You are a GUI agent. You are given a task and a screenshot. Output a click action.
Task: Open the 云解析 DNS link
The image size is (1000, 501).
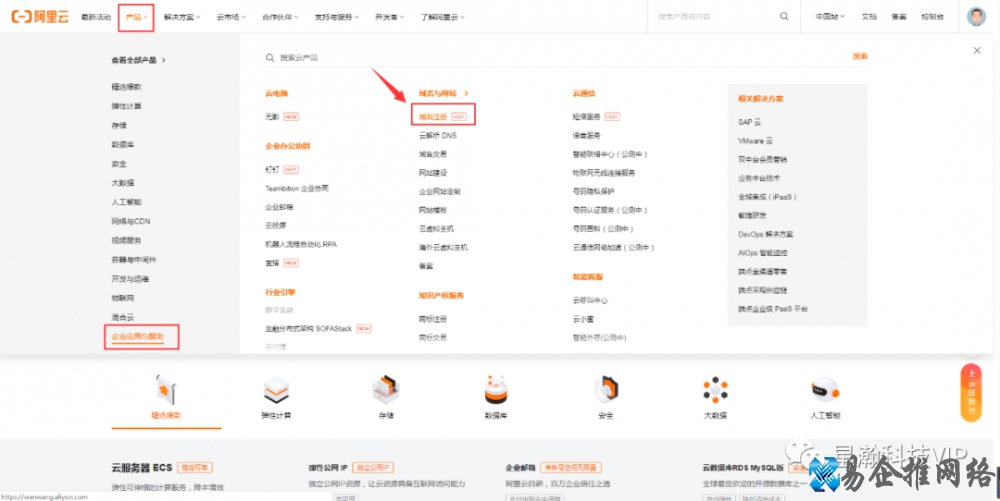pos(437,135)
